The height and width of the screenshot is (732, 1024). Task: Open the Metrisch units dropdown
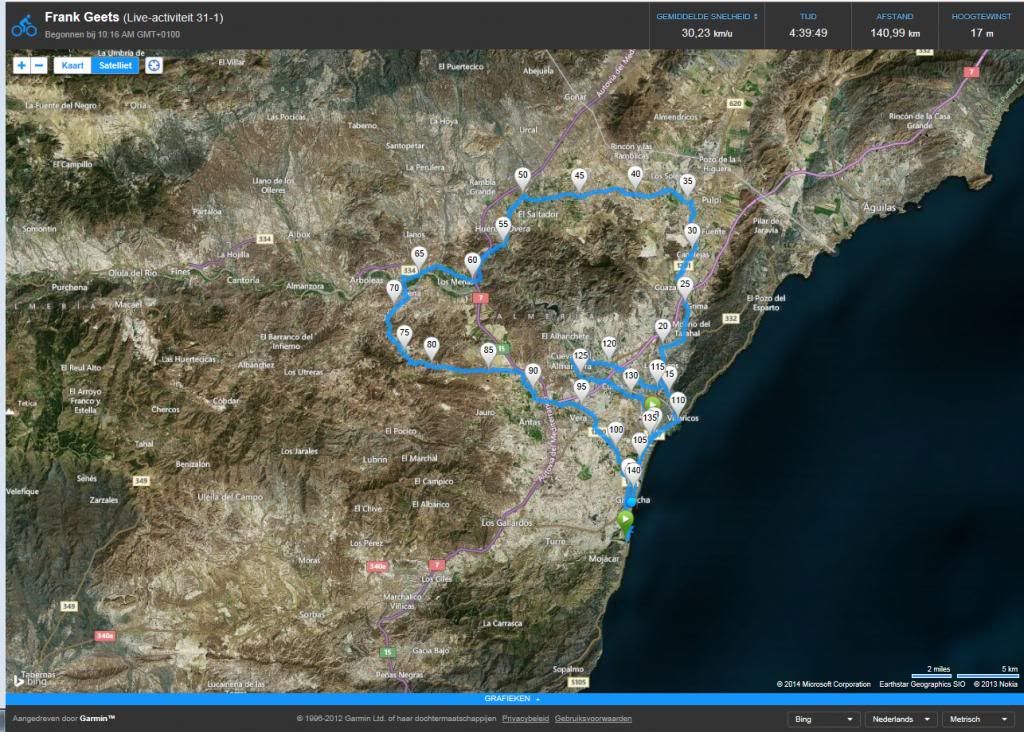[978, 719]
